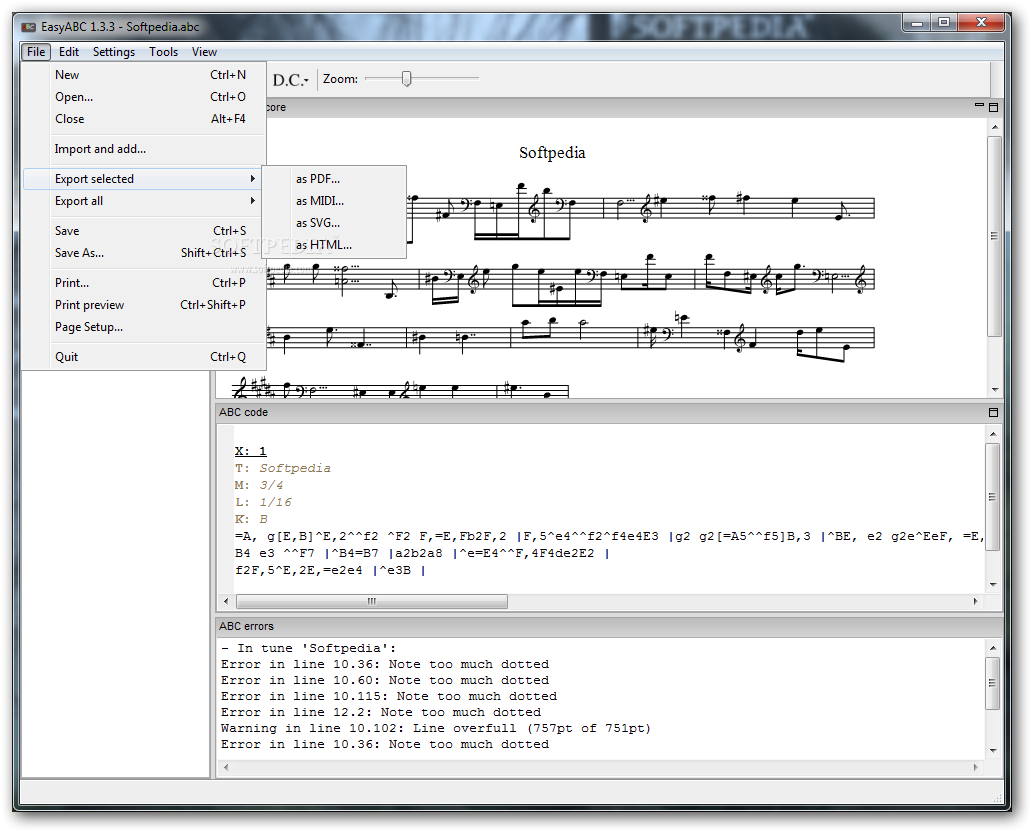
Task: Click code line starting 'B4 e3 ^^F7'
Action: click(422, 554)
